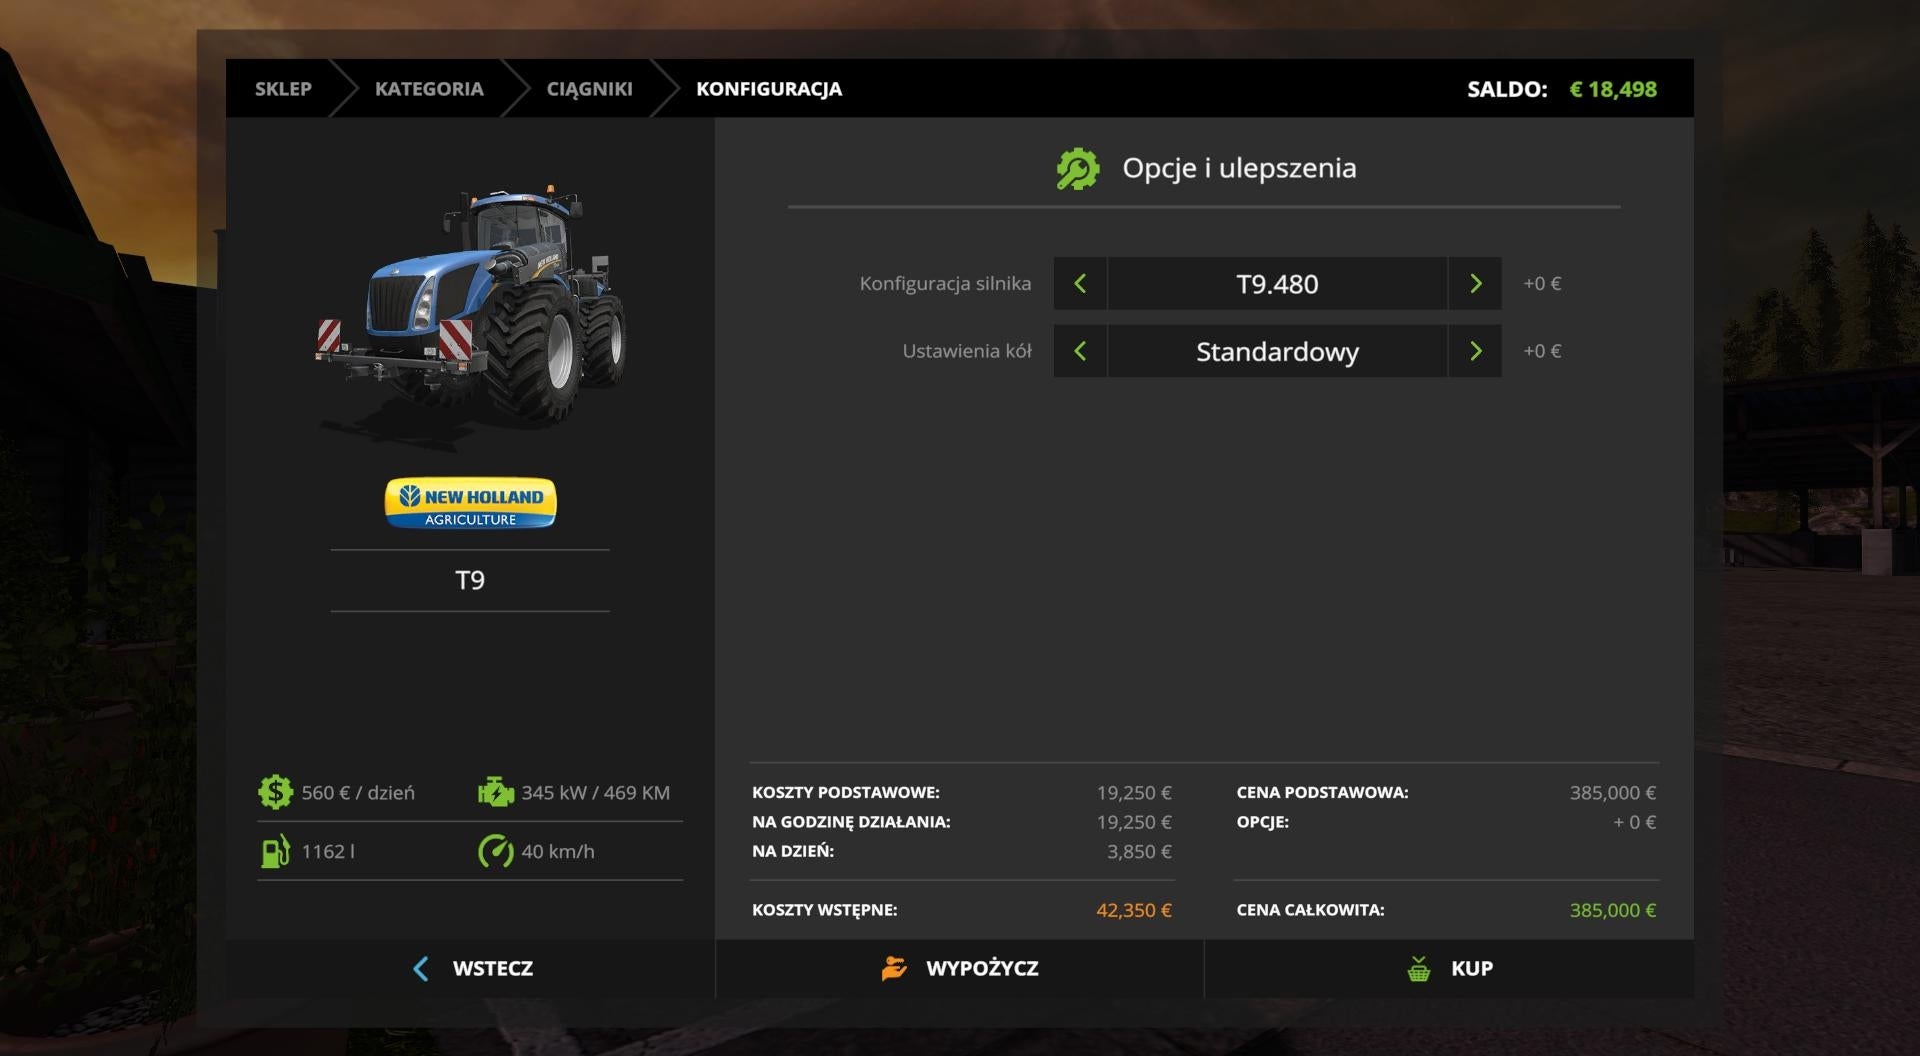This screenshot has width=1920, height=1056.
Task: Click CENA PODSTAWOWA value 385,000 €
Action: [x=1612, y=792]
